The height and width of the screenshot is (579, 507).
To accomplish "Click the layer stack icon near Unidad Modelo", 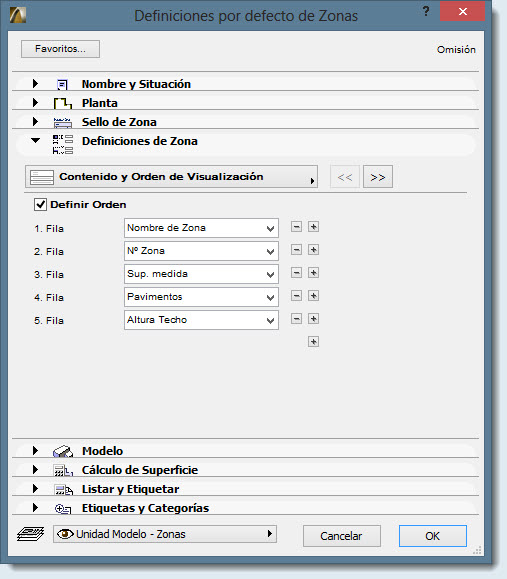I will pos(30,534).
